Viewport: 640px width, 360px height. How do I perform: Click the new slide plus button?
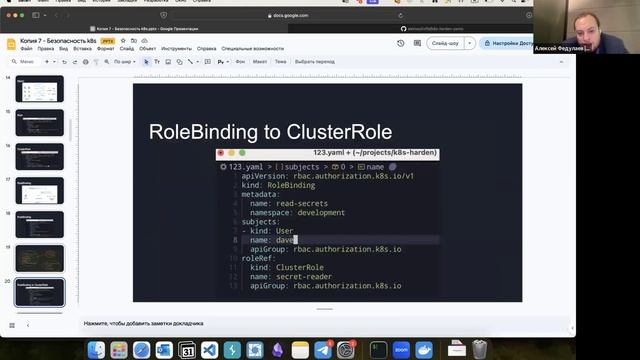(x=47, y=62)
